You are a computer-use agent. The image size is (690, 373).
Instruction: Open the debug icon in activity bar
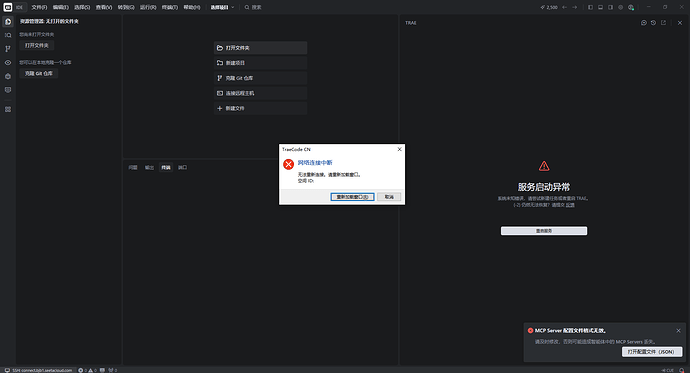8,76
